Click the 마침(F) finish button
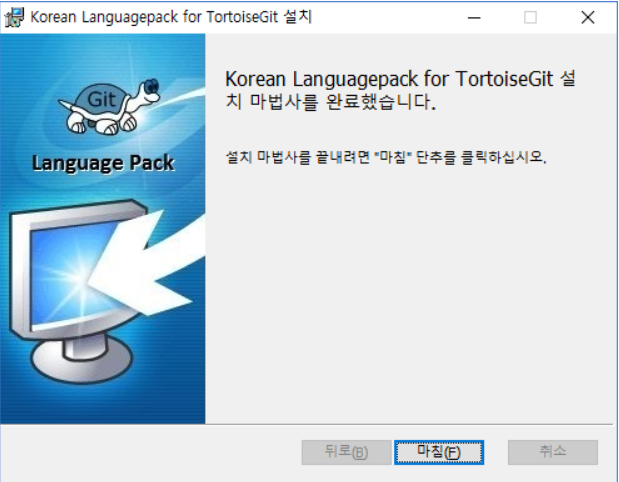The image size is (619, 482). coord(439,452)
